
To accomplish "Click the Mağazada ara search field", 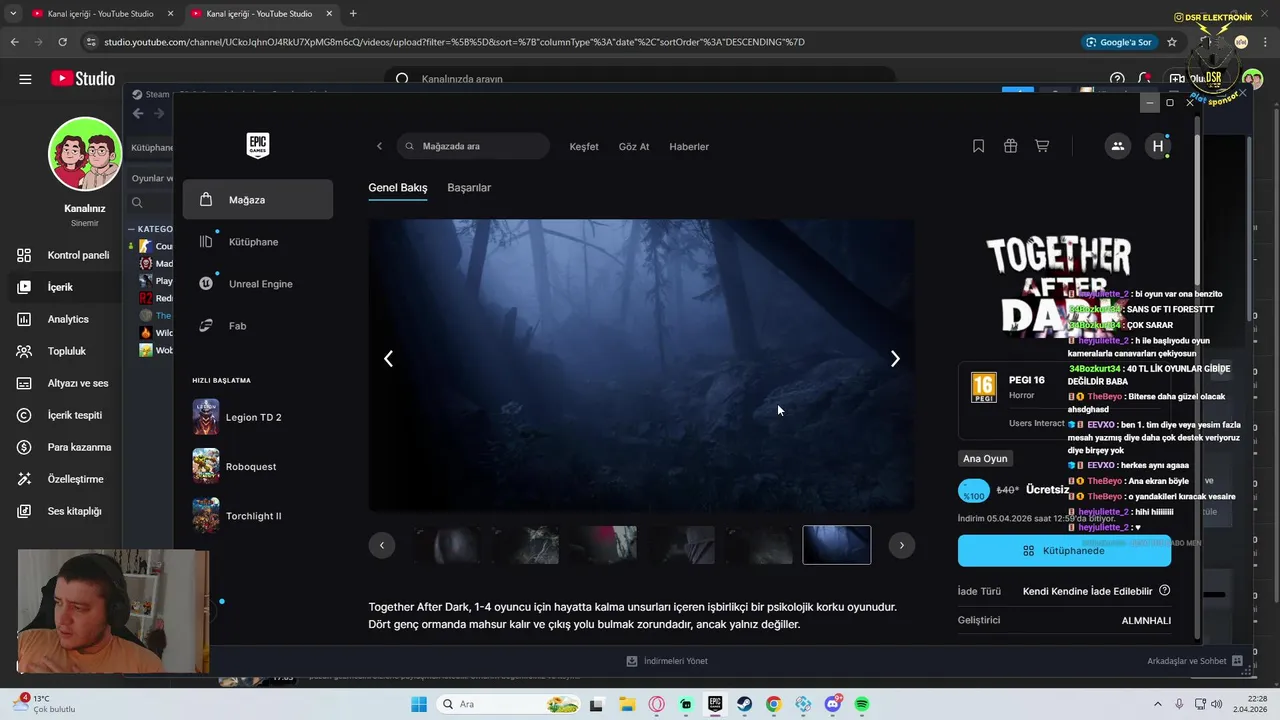I will [x=473, y=146].
